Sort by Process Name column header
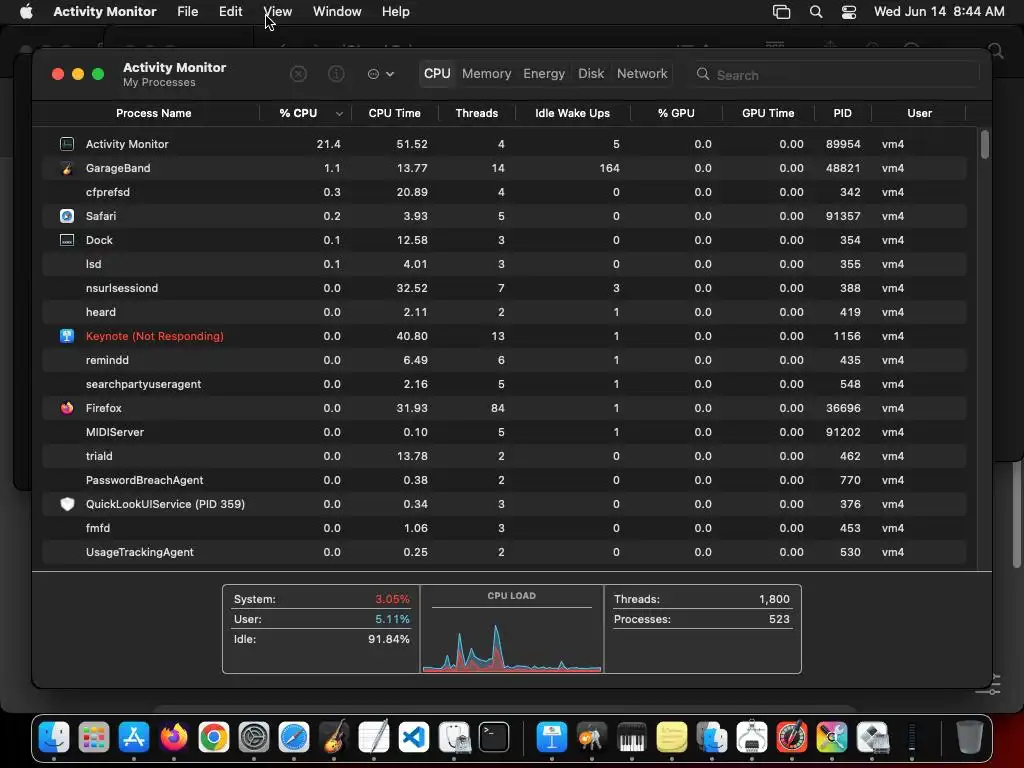The width and height of the screenshot is (1024, 768). pyautogui.click(x=153, y=113)
